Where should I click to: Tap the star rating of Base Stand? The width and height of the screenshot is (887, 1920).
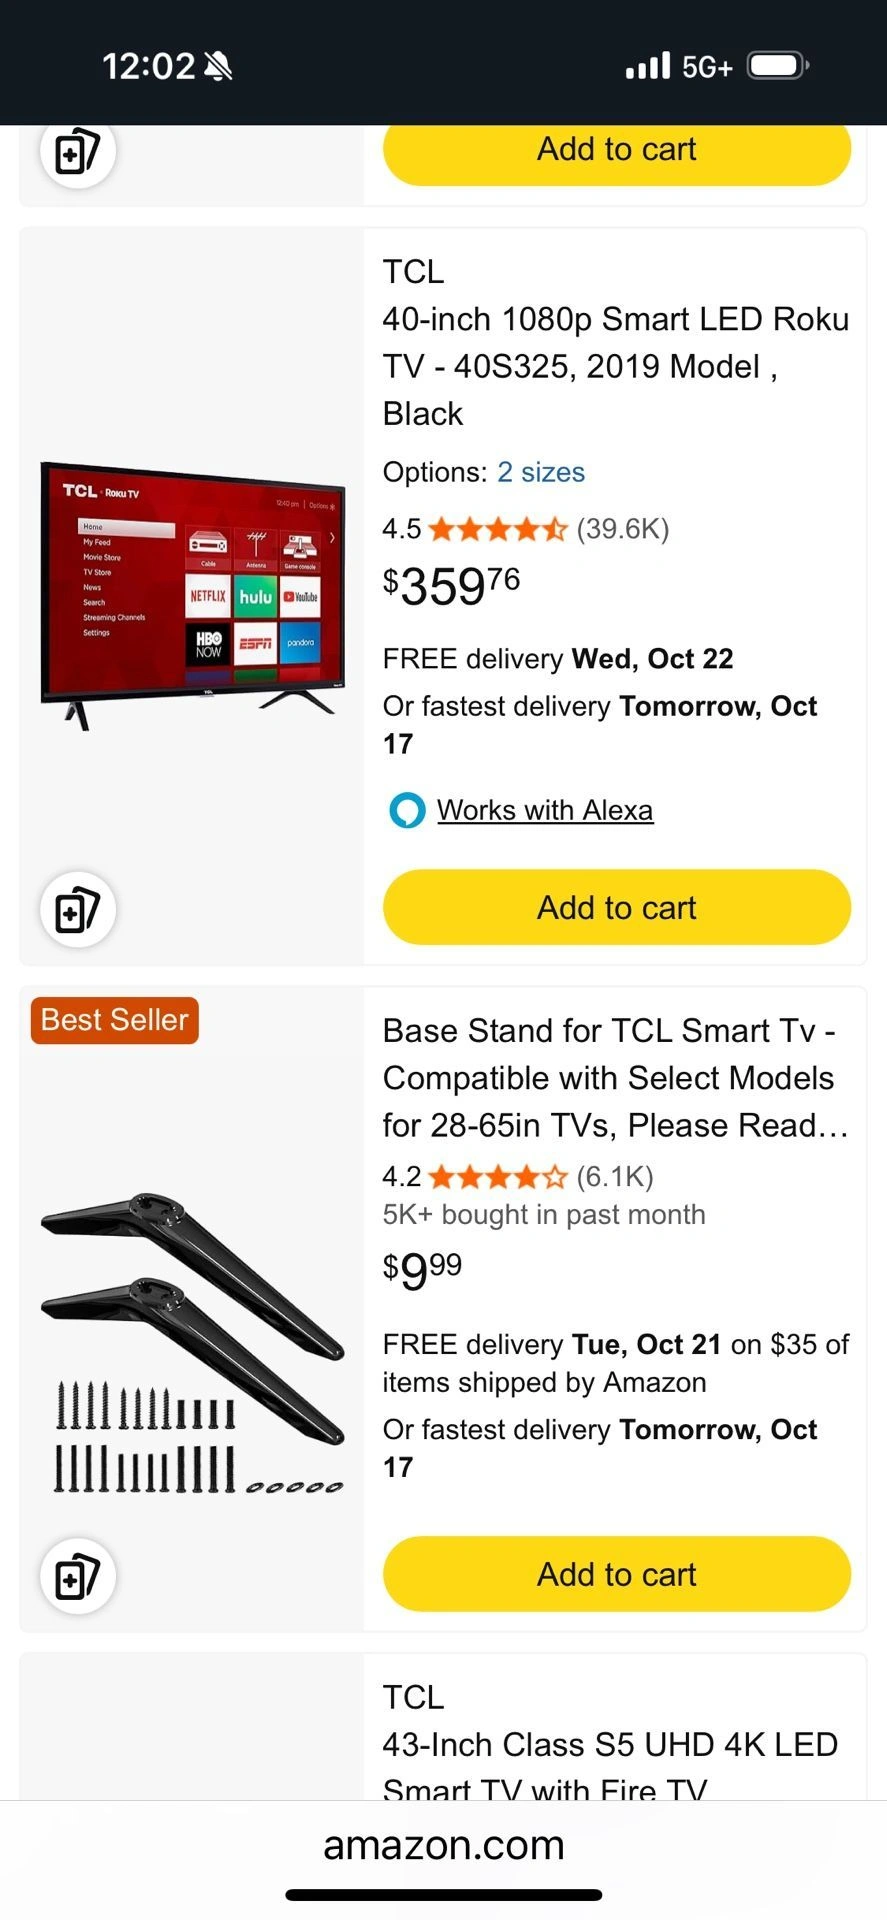(497, 1177)
